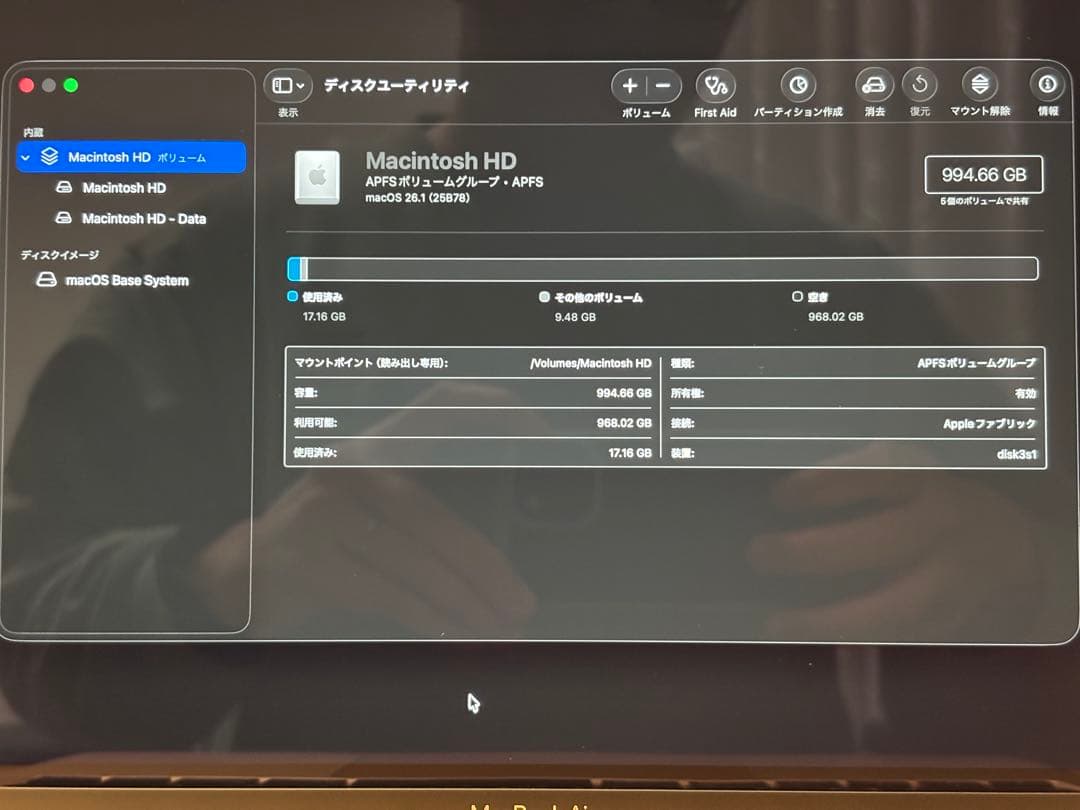Click the First Aid stethoscope icon
The width and height of the screenshot is (1080, 810).
click(x=715, y=86)
